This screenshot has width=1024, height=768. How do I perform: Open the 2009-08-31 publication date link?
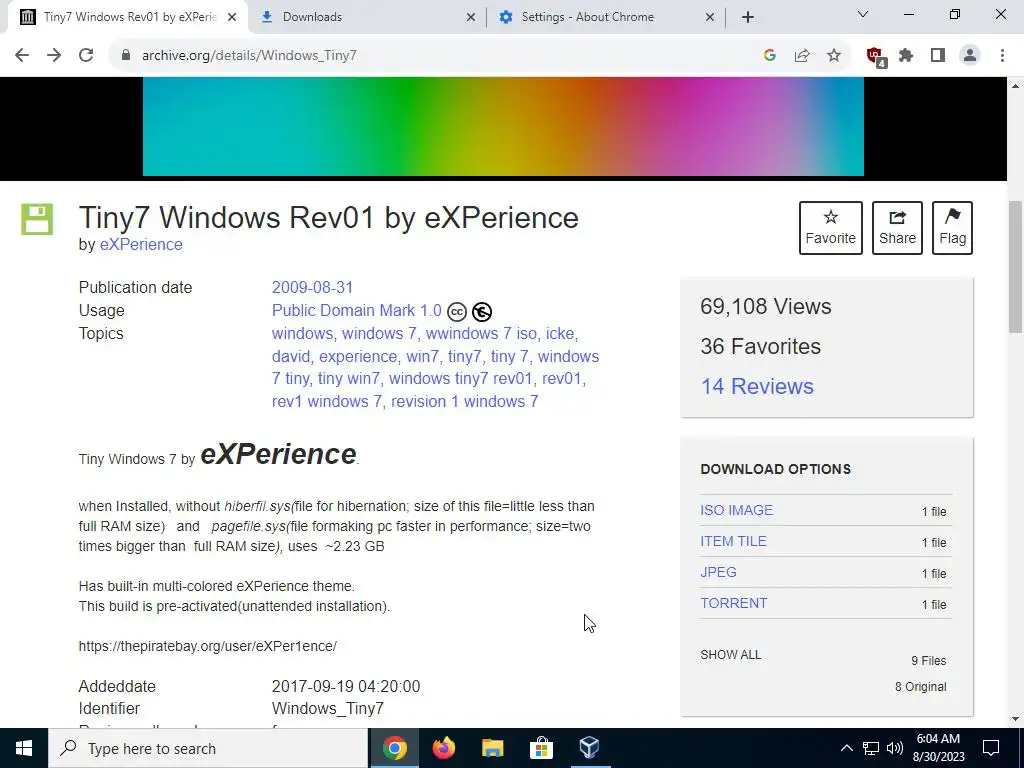coord(312,287)
